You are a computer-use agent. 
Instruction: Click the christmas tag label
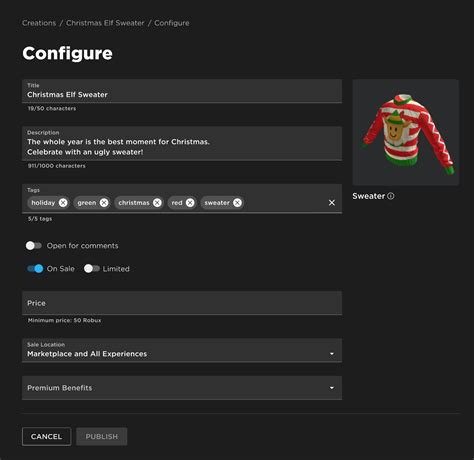point(134,203)
